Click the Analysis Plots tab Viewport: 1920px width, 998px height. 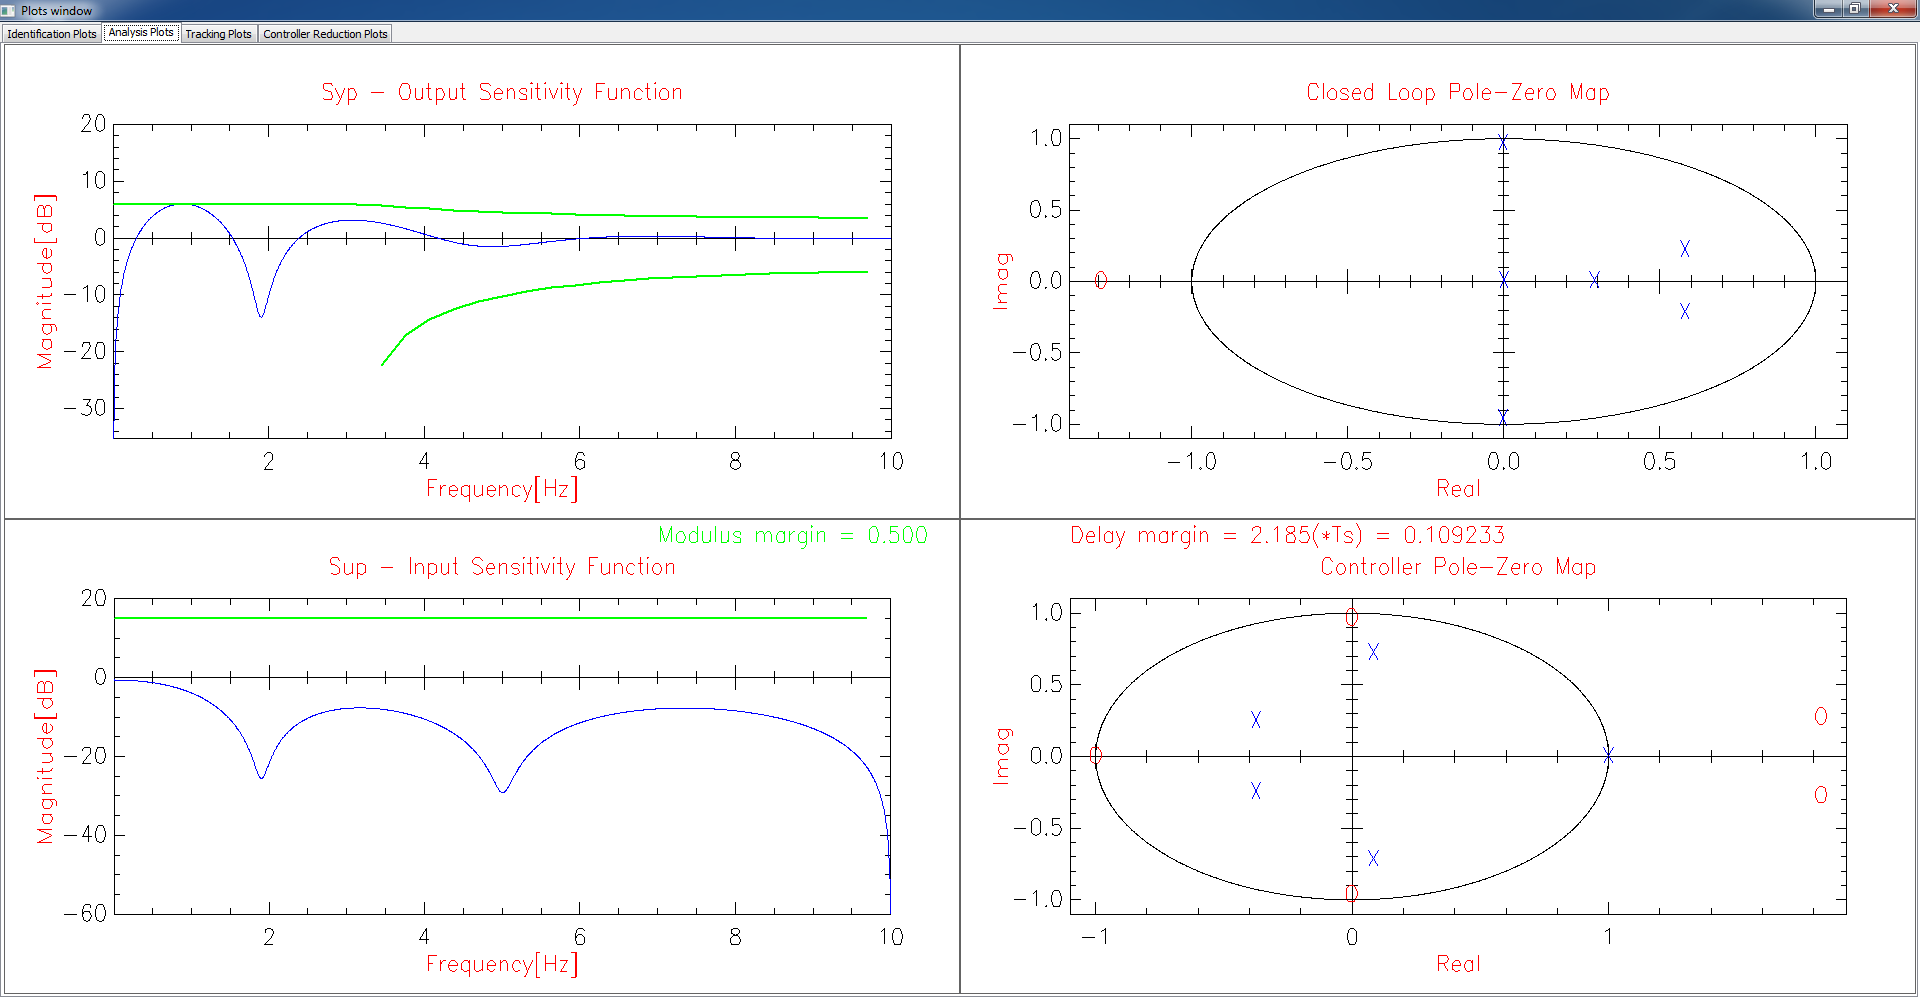(x=140, y=31)
